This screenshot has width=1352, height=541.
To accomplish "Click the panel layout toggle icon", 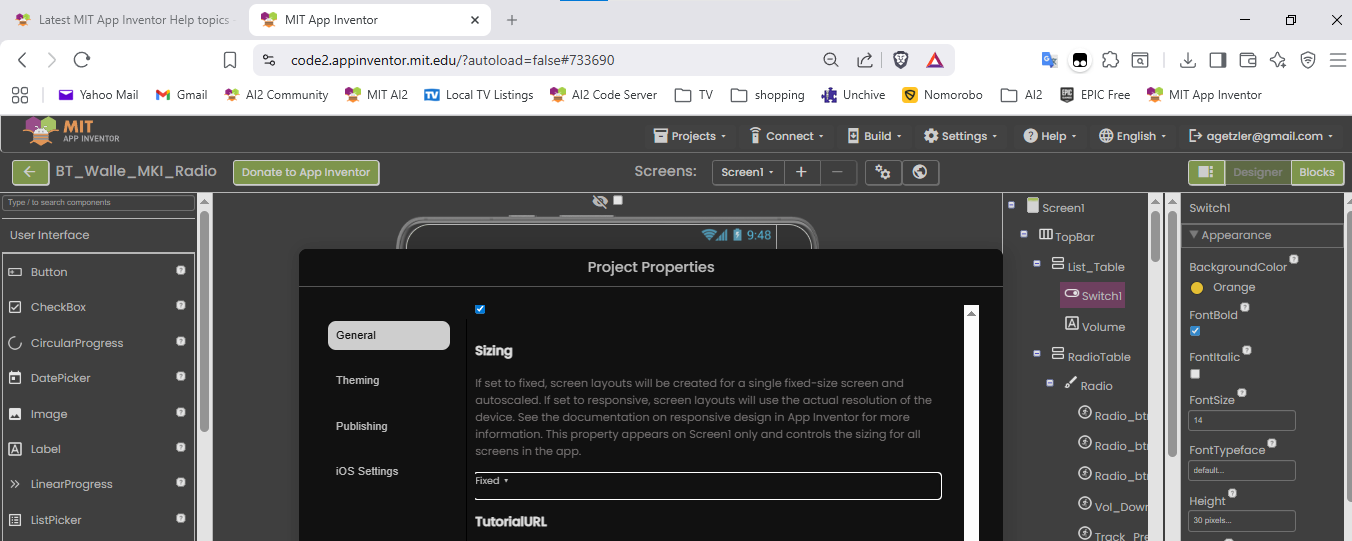I will 1206,172.
